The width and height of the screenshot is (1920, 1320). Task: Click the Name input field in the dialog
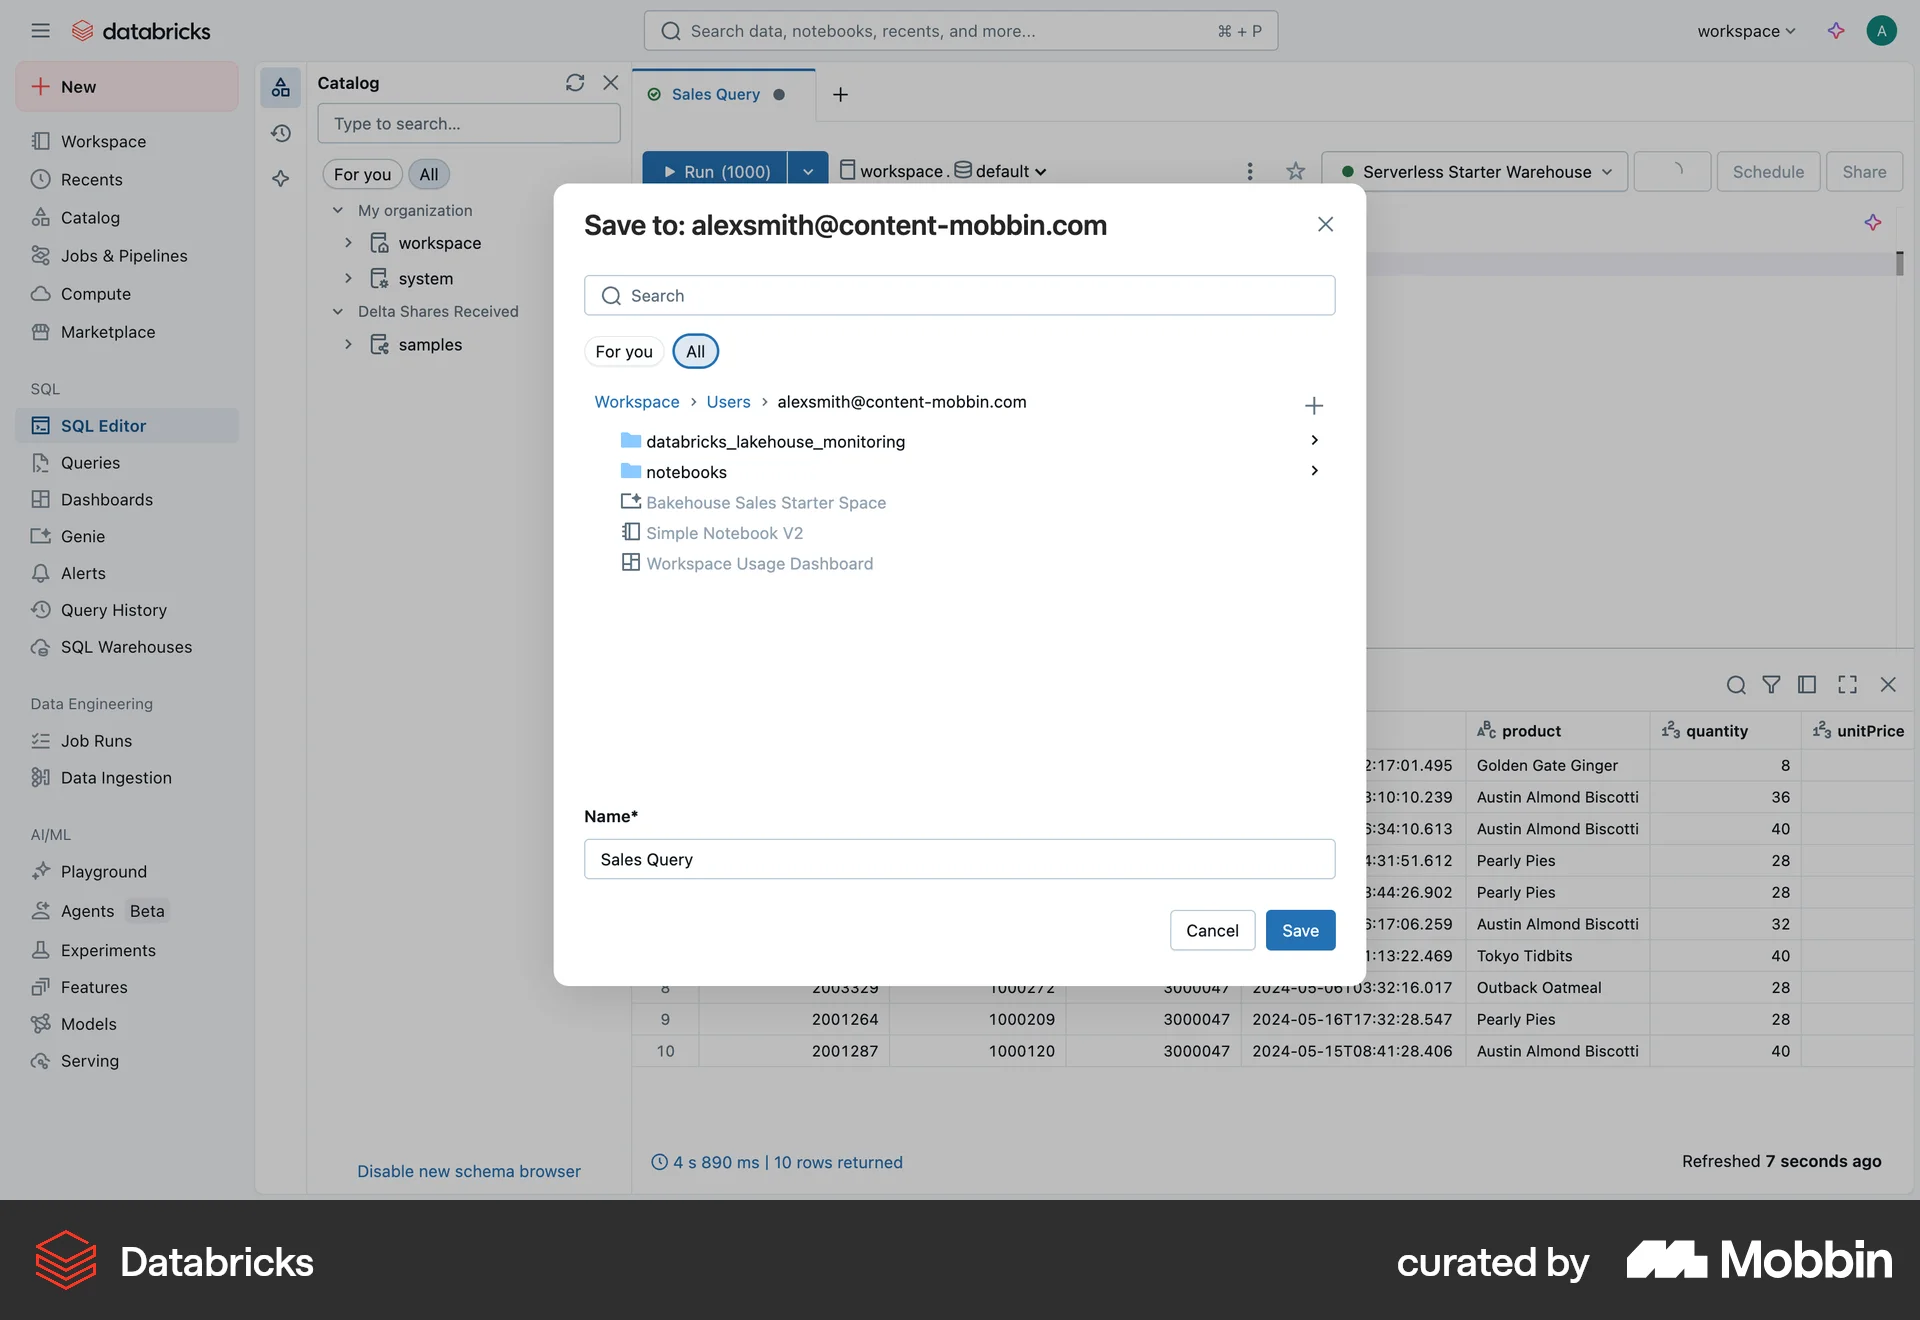coord(959,859)
